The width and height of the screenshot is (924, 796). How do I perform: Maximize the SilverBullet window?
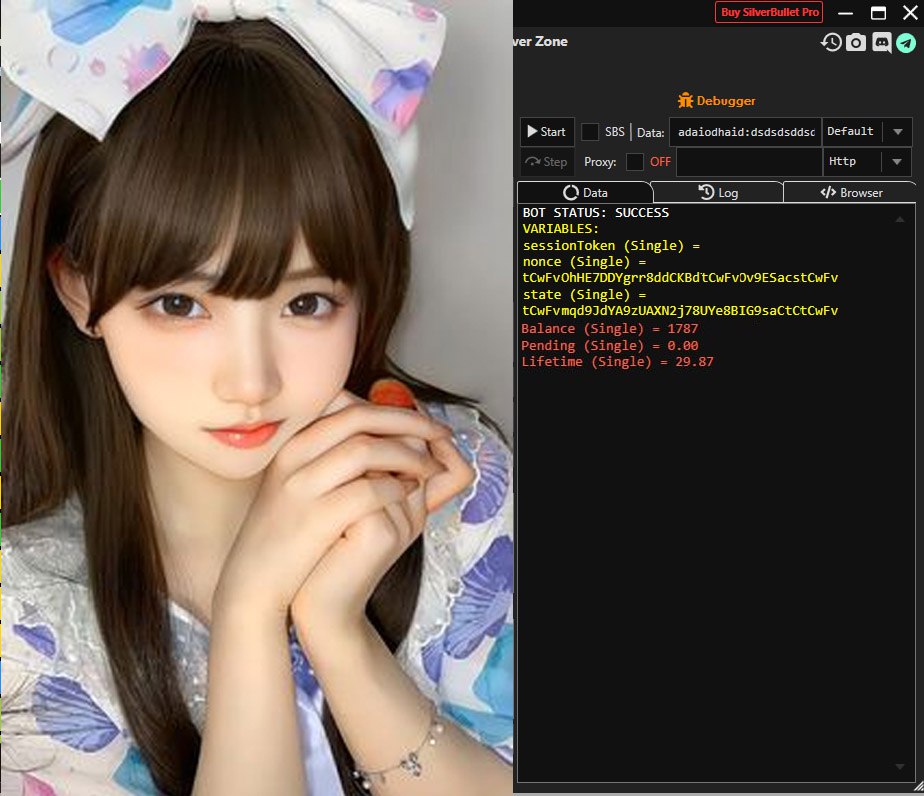click(878, 13)
